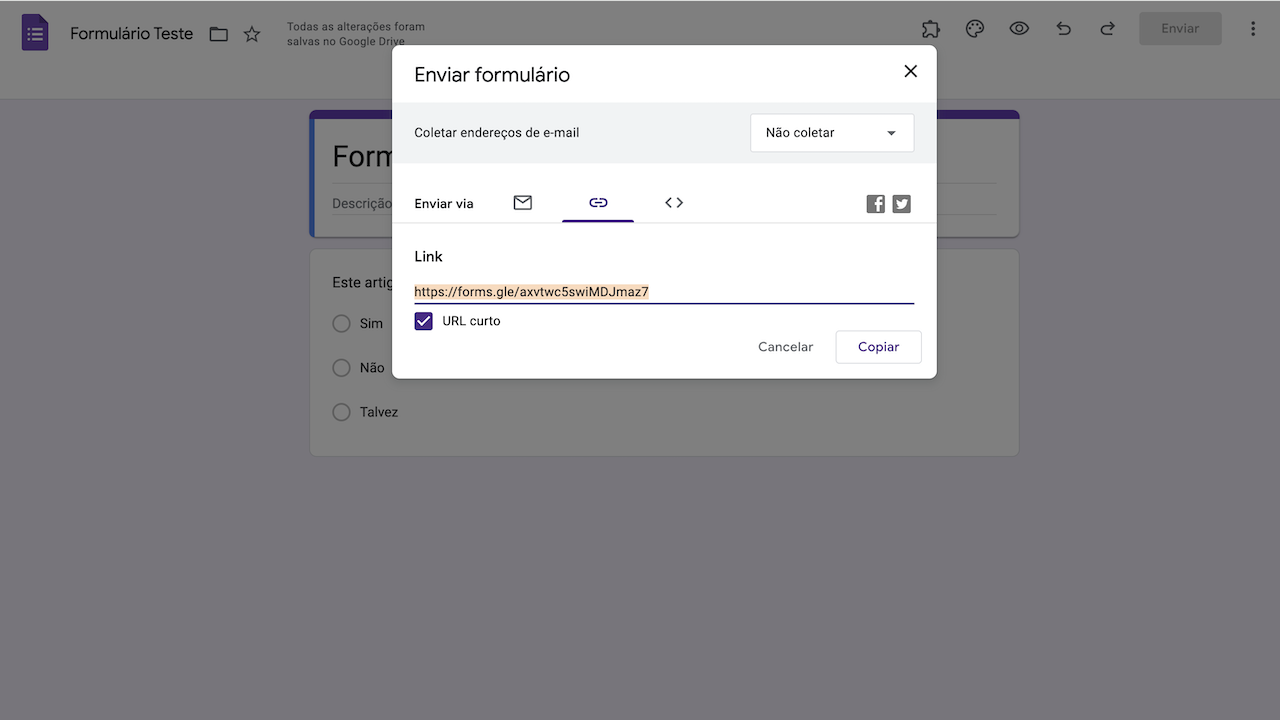Click the Cancelar button
The height and width of the screenshot is (720, 1280).
(785, 347)
